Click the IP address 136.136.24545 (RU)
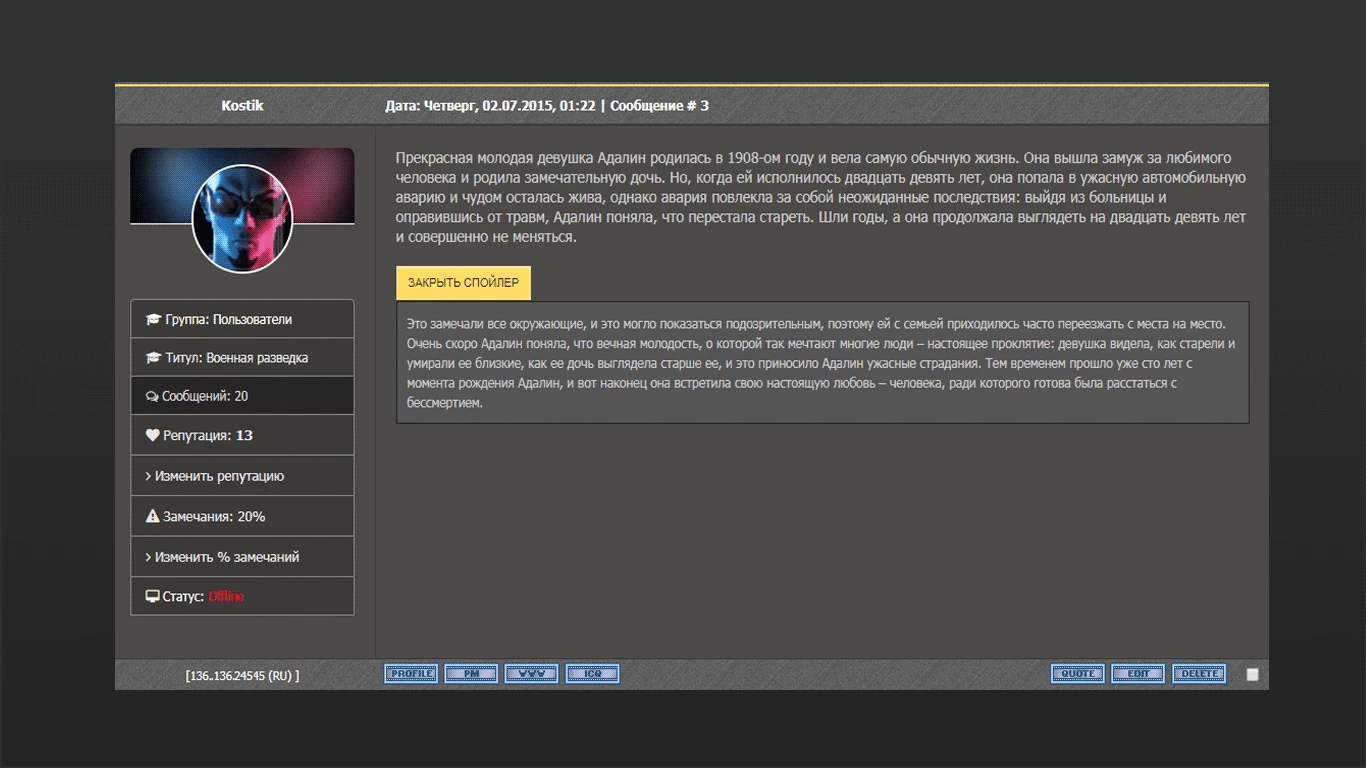 point(242,676)
